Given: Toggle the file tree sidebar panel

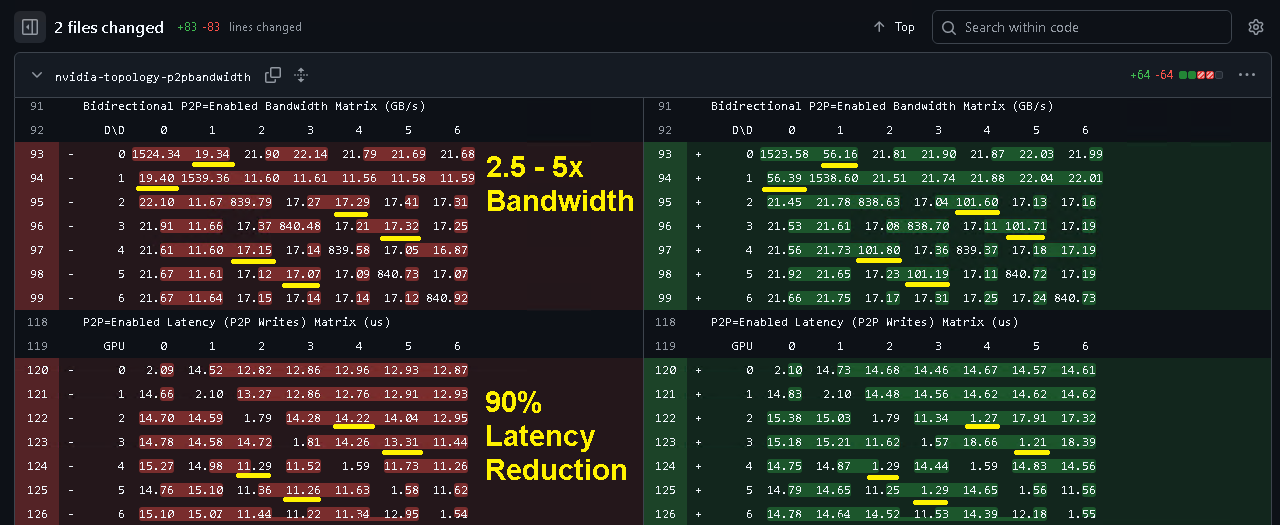Looking at the screenshot, I should (x=29, y=27).
